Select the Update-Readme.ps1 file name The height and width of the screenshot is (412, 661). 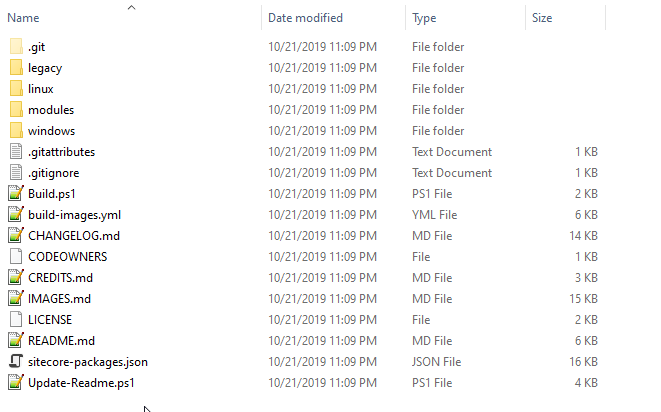(x=81, y=382)
